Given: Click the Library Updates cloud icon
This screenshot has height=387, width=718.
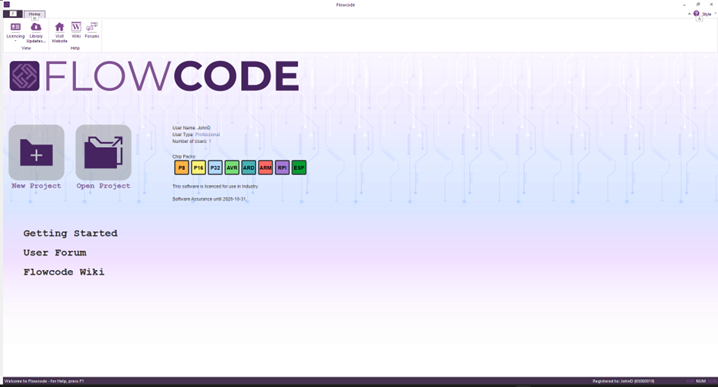Looking at the screenshot, I should click(36, 27).
